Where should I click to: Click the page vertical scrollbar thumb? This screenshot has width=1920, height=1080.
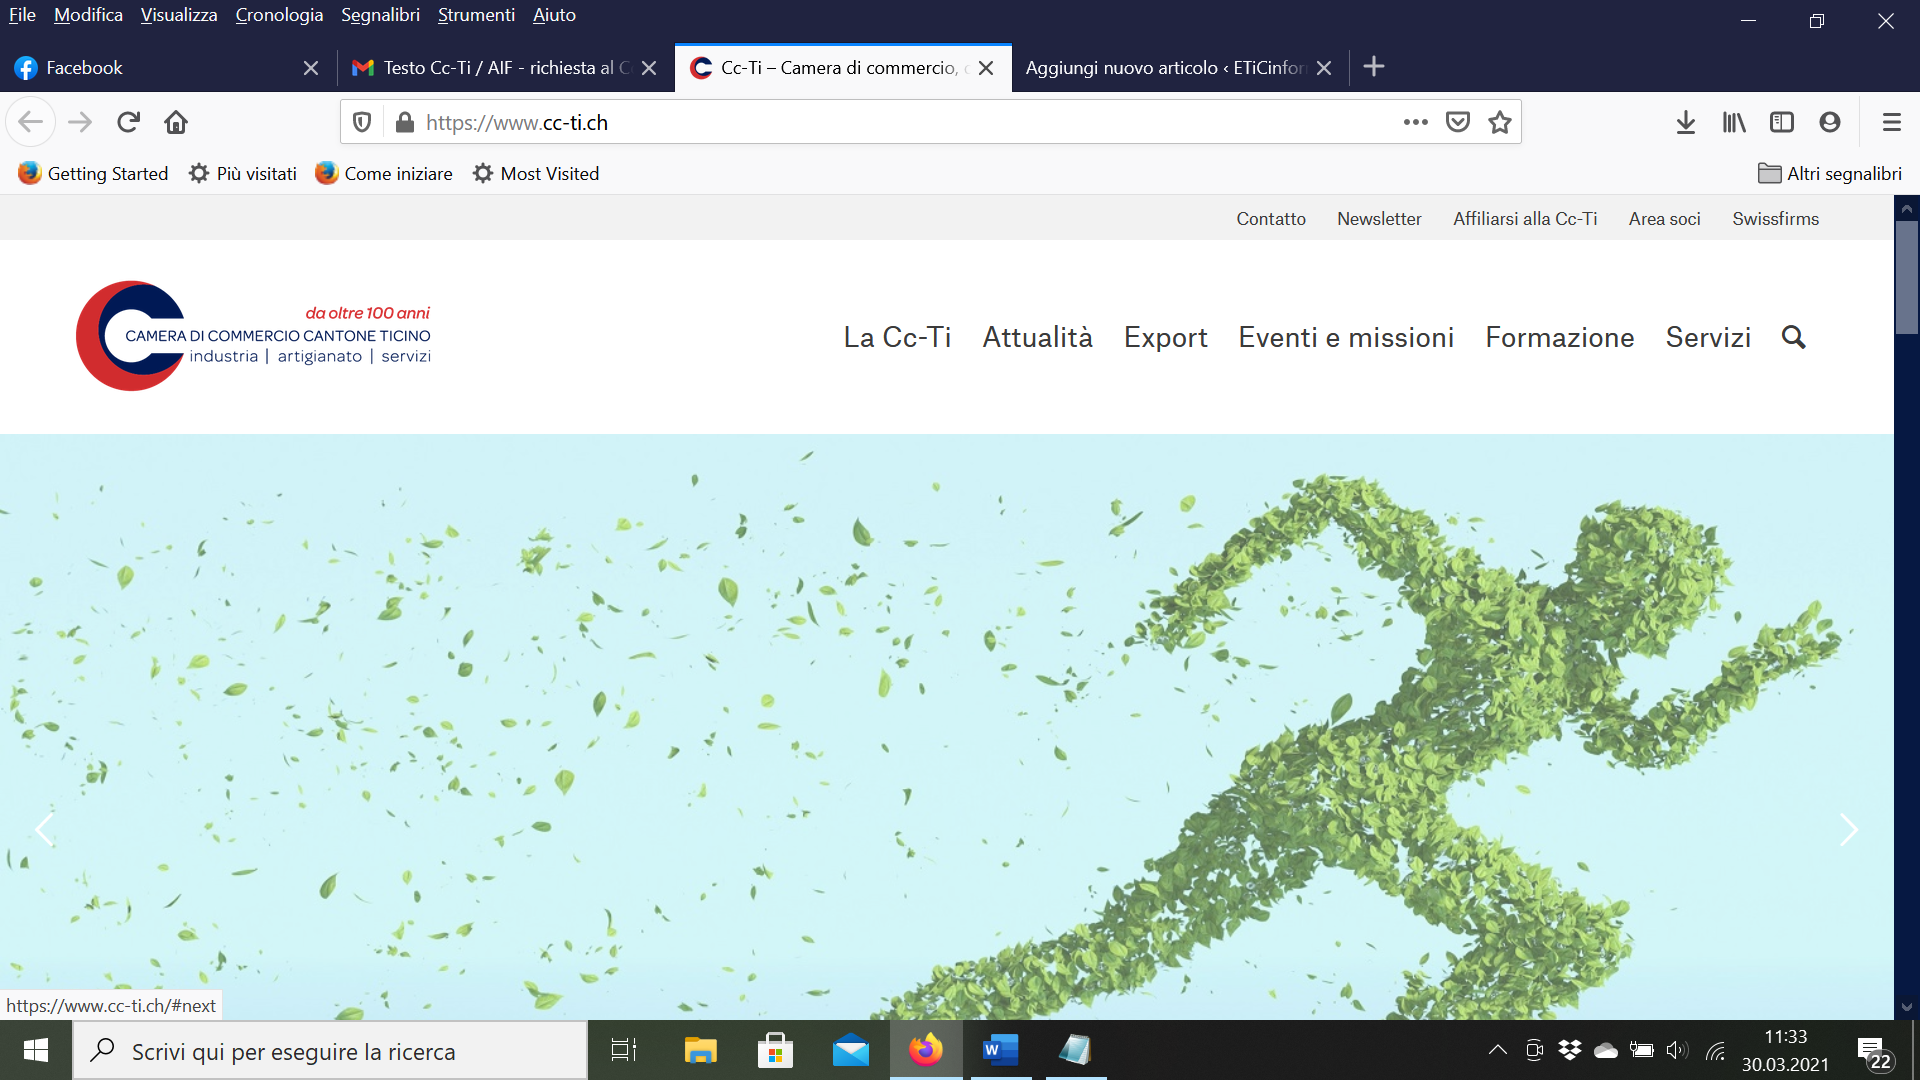(x=1907, y=277)
